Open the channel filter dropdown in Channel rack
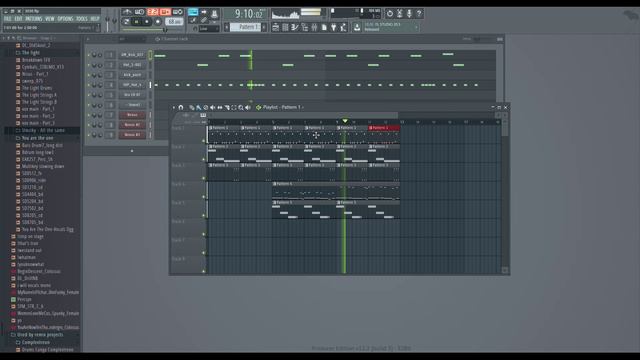The width and height of the screenshot is (640, 360). point(133,39)
